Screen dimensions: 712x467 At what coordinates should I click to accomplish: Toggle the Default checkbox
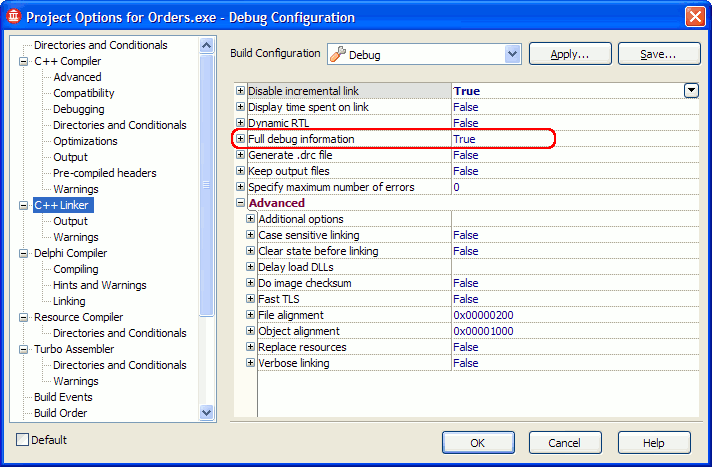click(x=23, y=440)
